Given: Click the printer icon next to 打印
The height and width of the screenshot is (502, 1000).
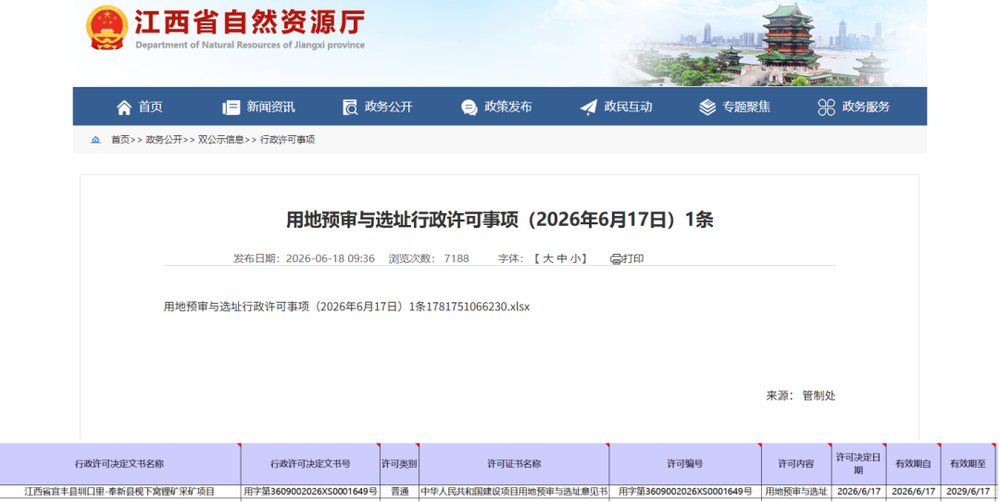Looking at the screenshot, I should pyautogui.click(x=616, y=259).
